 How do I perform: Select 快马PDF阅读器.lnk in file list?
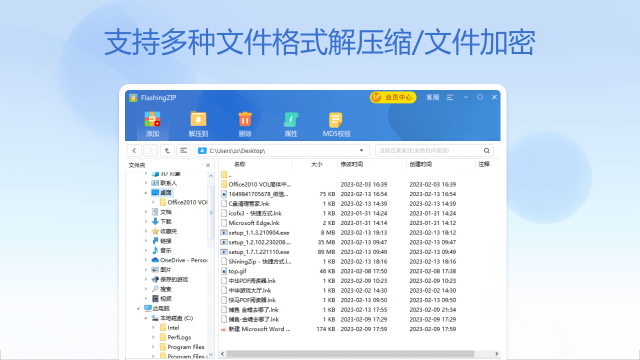pyautogui.click(x=252, y=300)
